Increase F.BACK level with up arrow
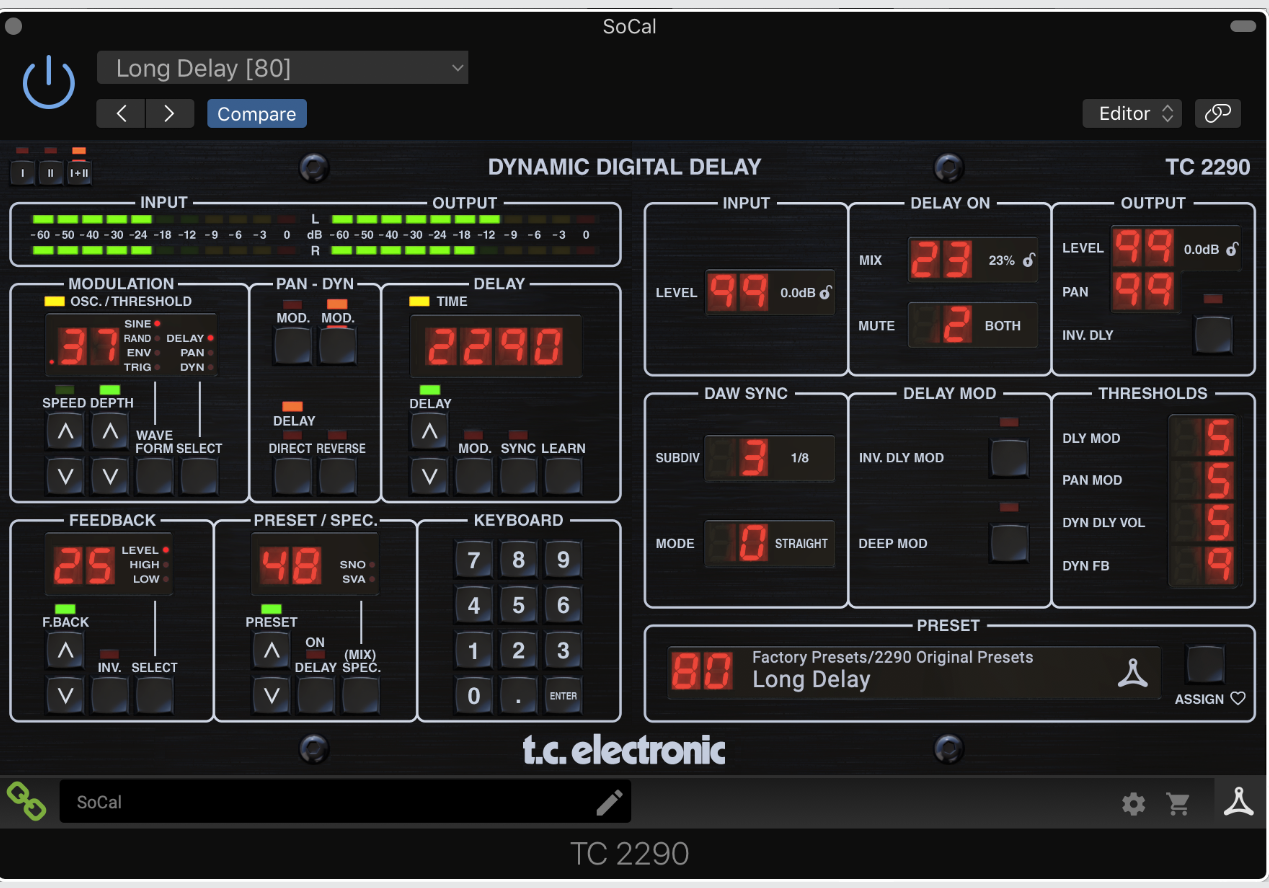 pos(65,652)
